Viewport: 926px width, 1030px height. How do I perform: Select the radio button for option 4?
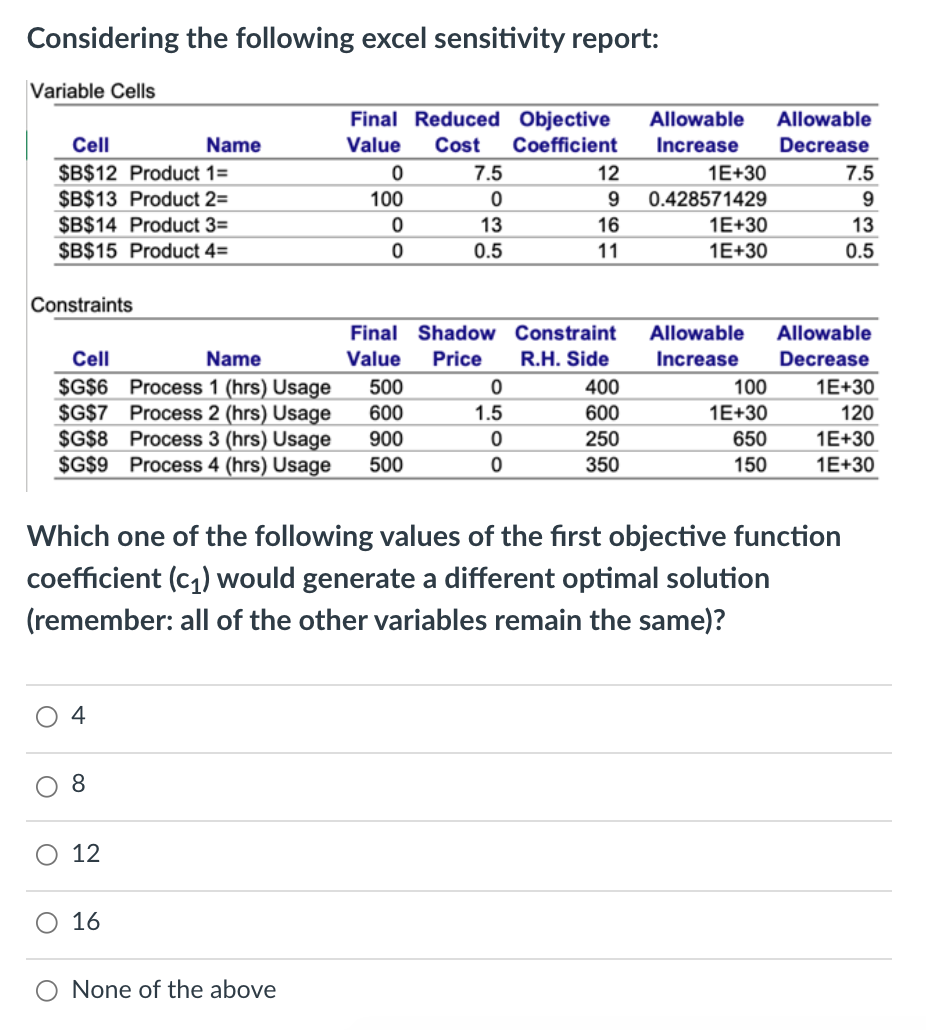click(x=46, y=715)
